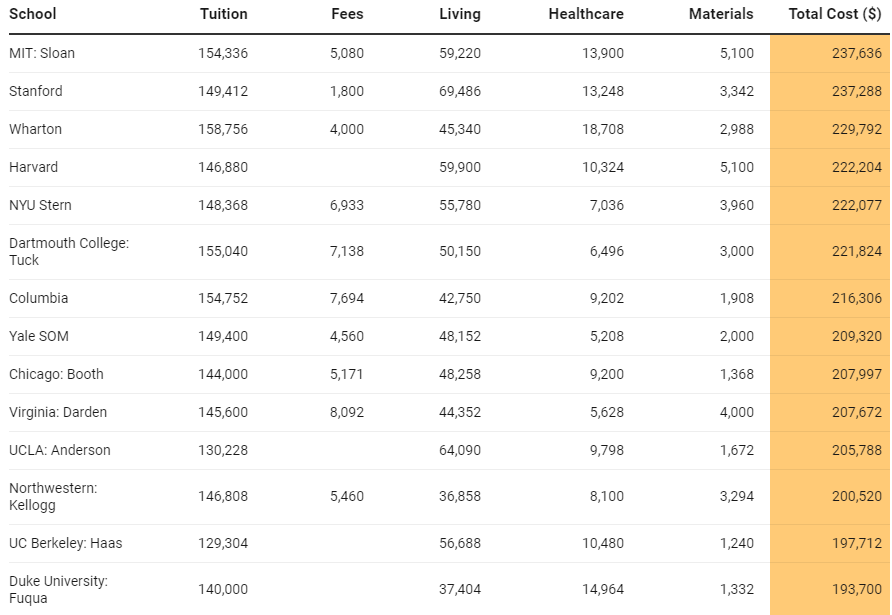Click Yale SOM's healthcare value 5,208
Image resolution: width=892 pixels, height=615 pixels.
tap(603, 336)
